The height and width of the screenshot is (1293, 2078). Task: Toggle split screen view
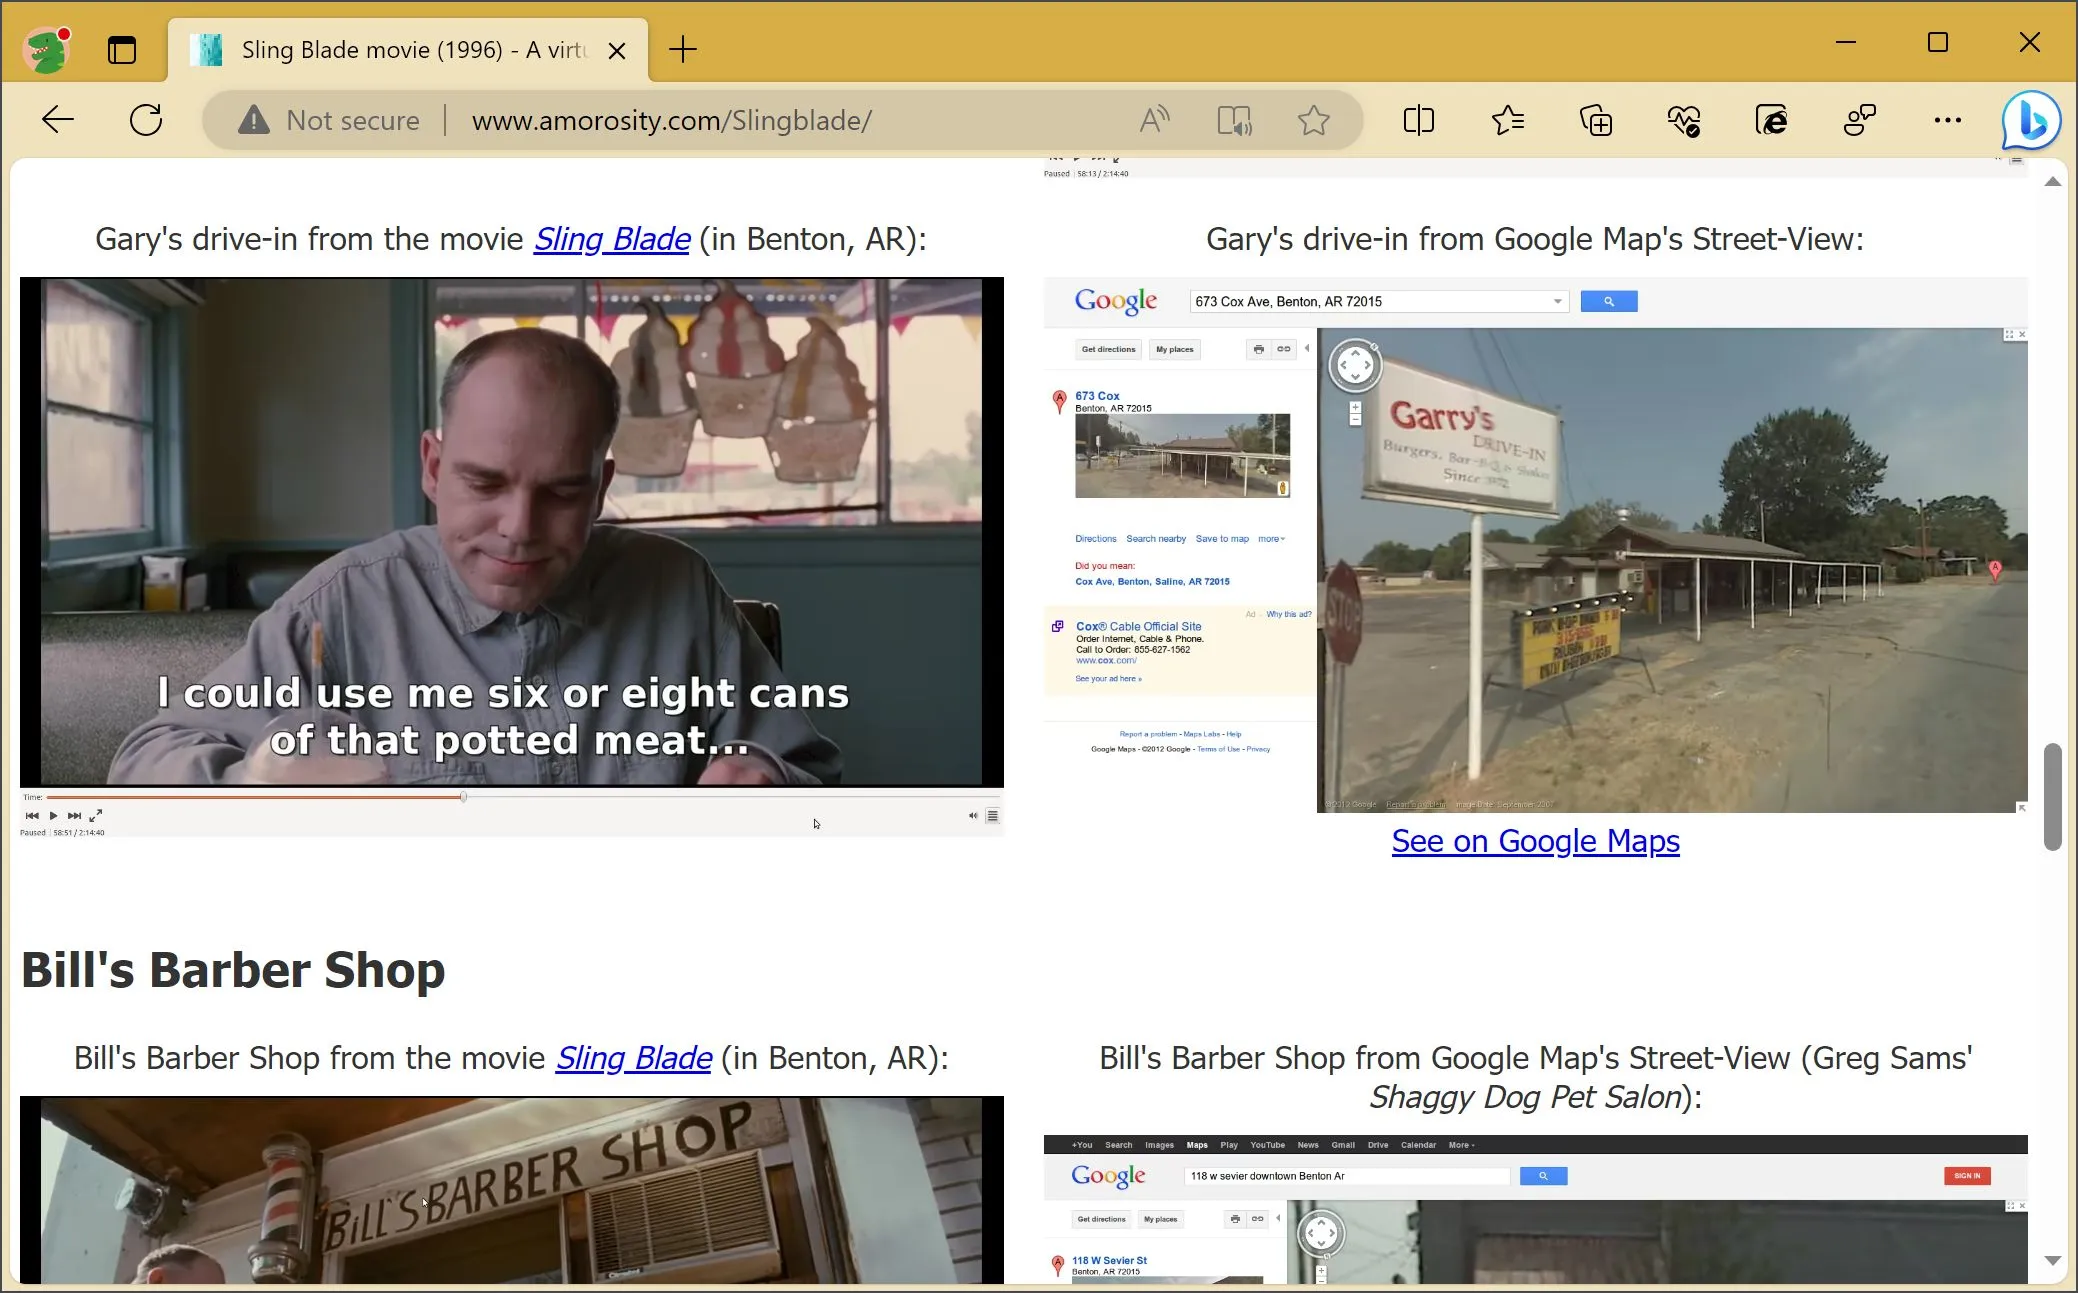[1418, 120]
